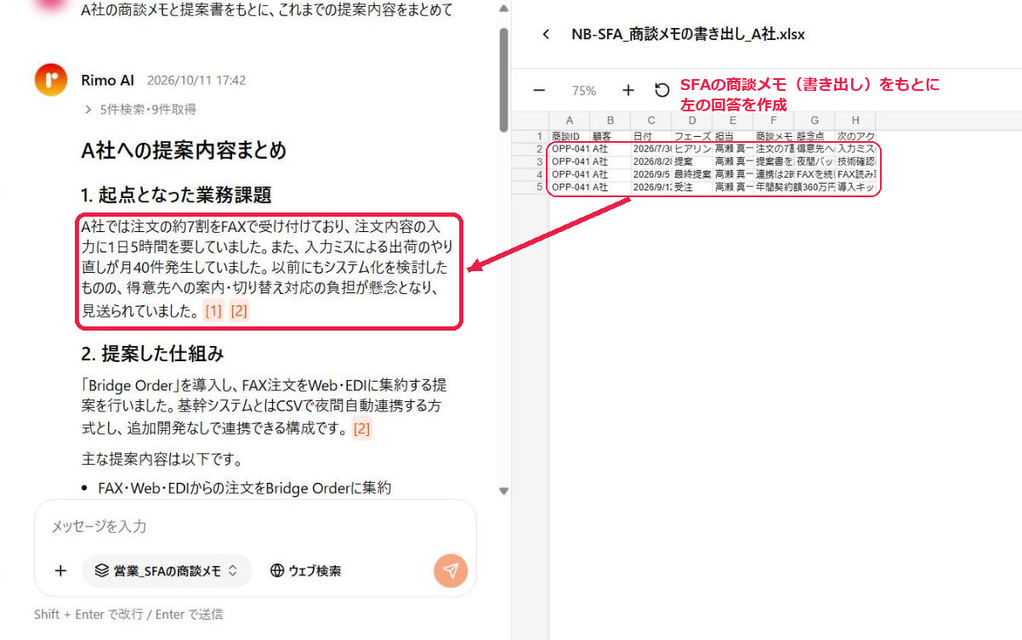Click the heading 2. 提案した仕組み
1022x640 pixels.
153,353
